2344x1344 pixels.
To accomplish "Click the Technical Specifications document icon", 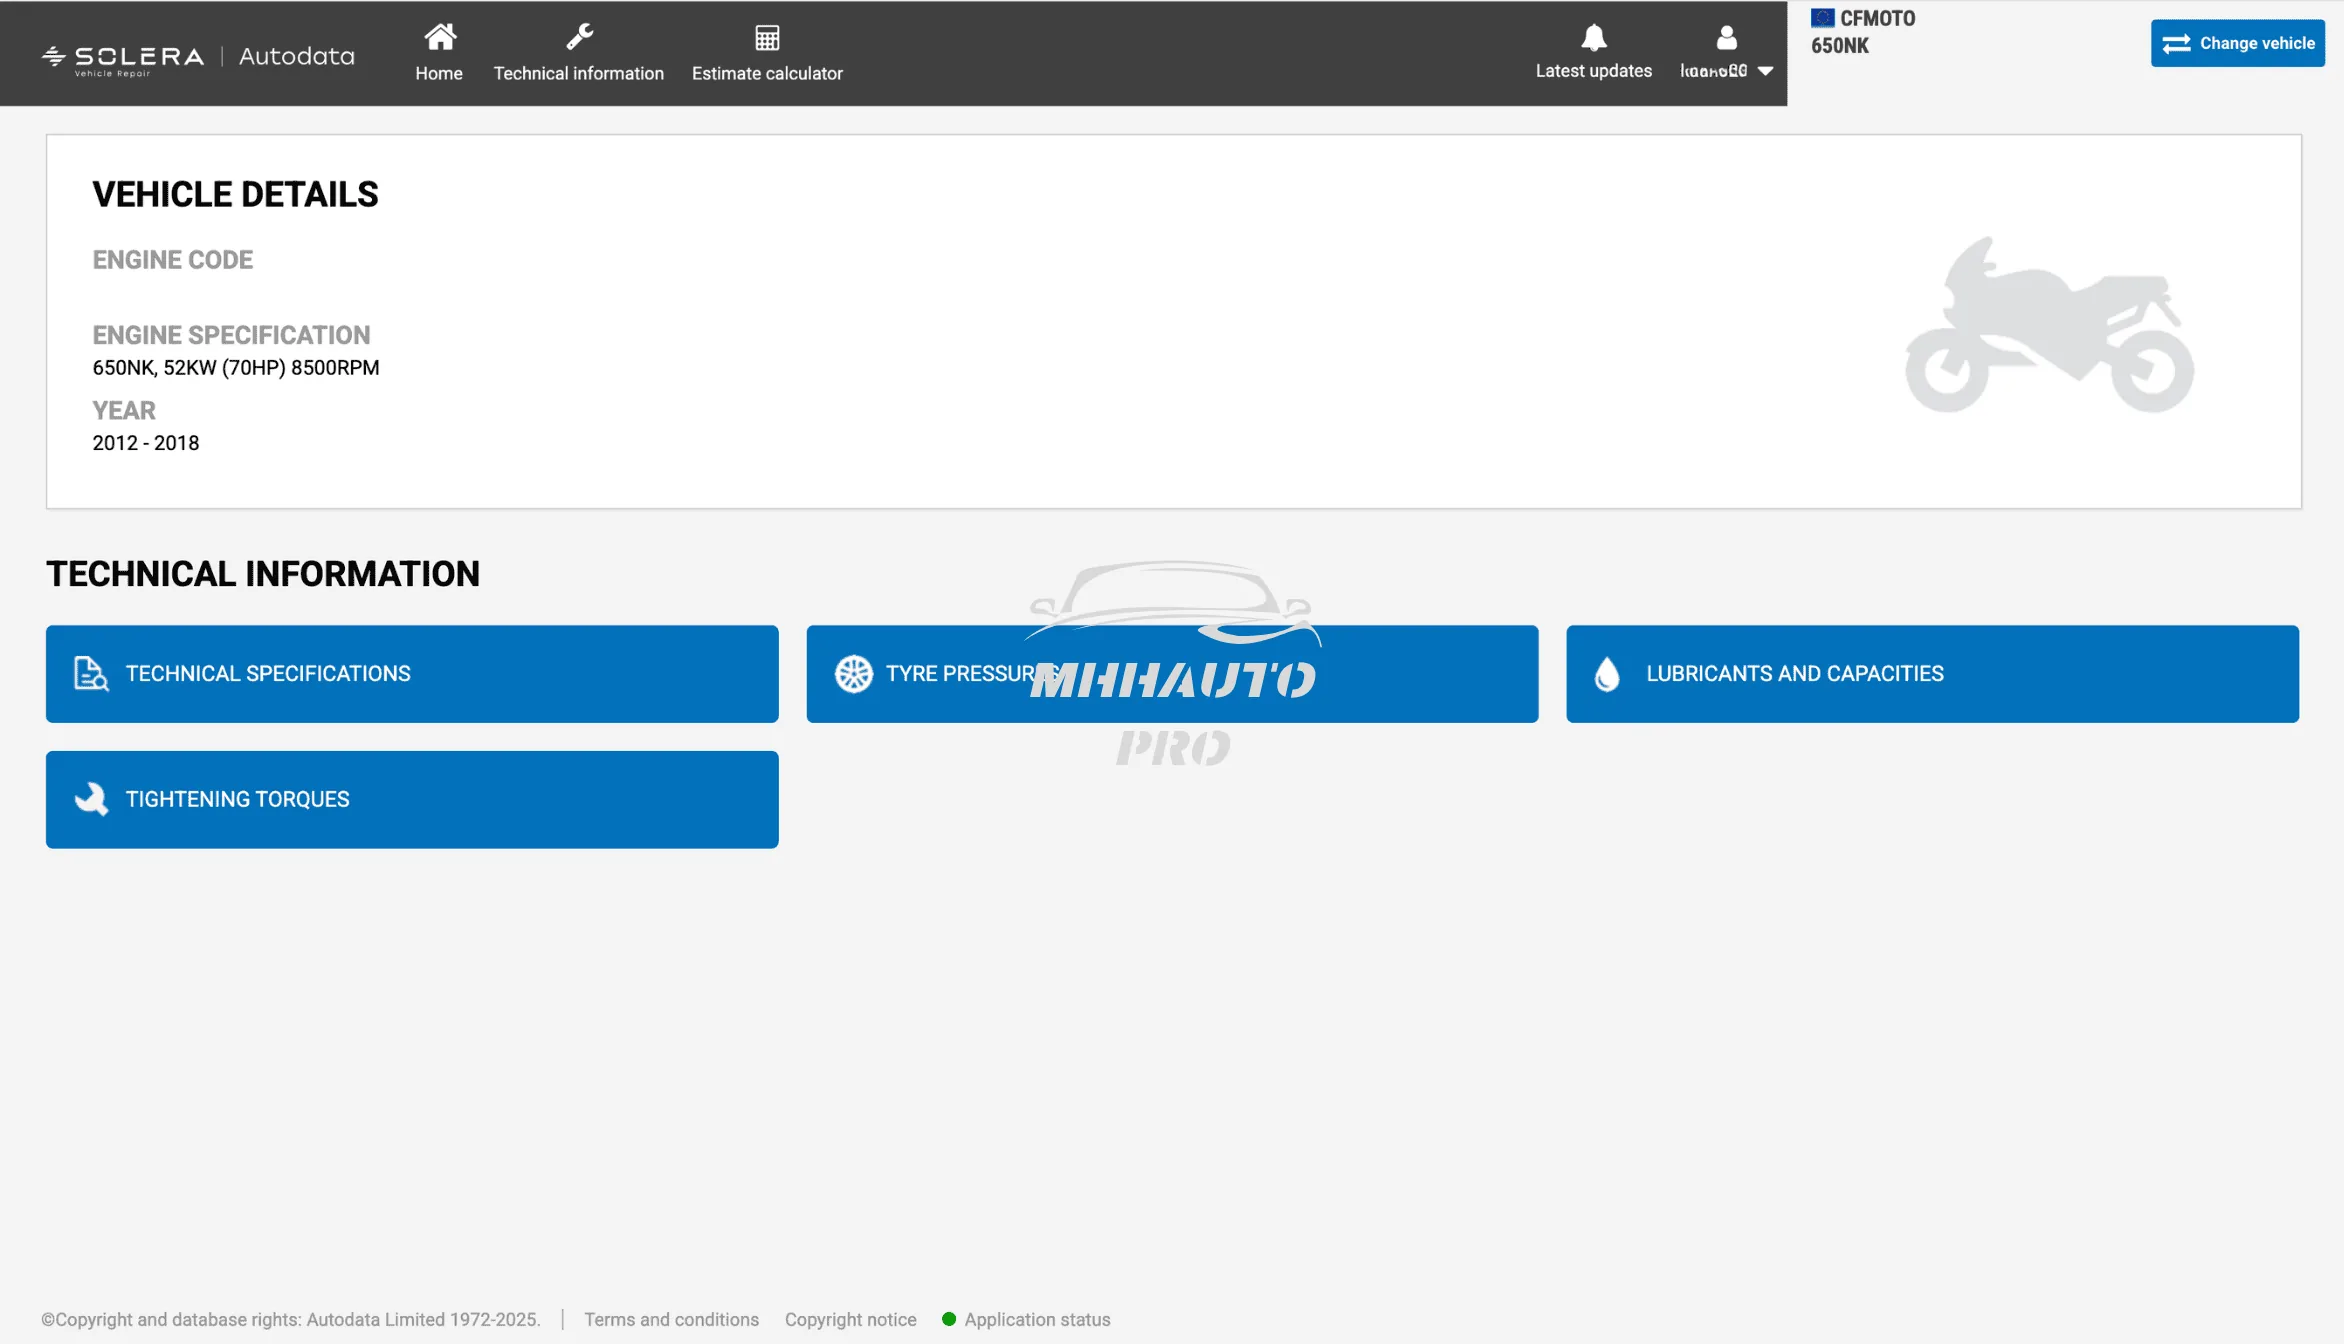I will pyautogui.click(x=91, y=674).
